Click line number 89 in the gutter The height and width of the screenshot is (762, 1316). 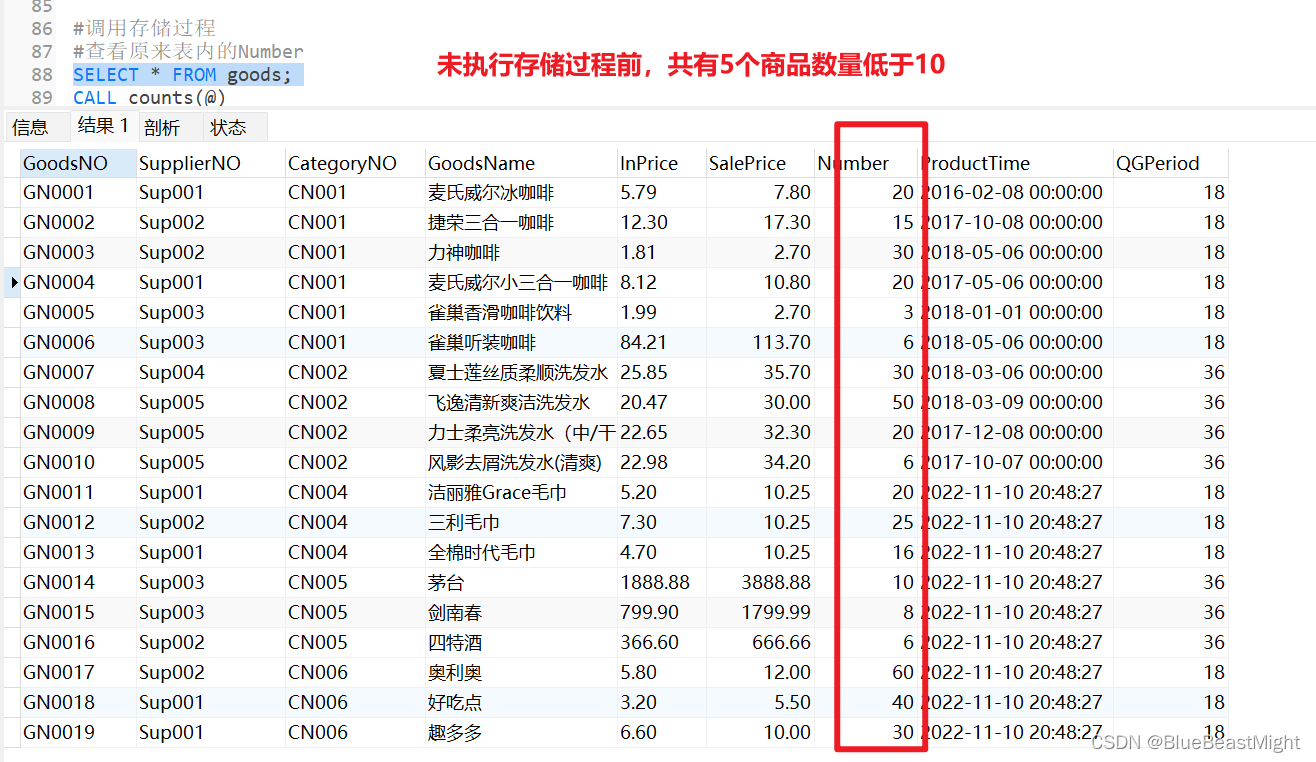(x=42, y=97)
